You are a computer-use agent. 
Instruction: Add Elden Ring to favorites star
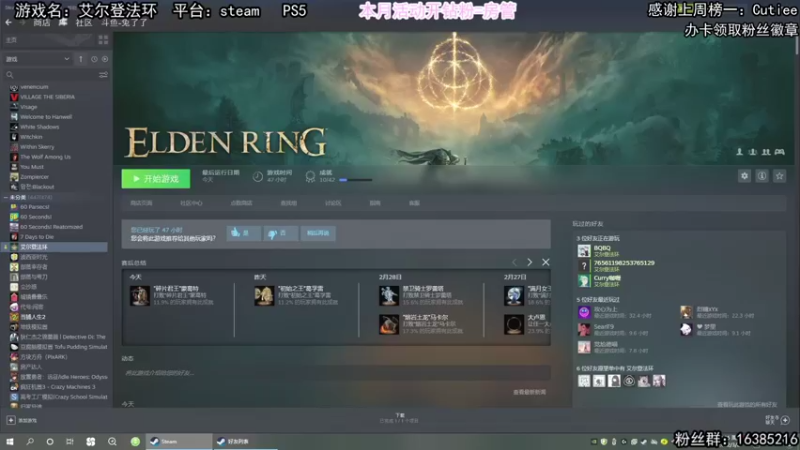click(x=779, y=176)
